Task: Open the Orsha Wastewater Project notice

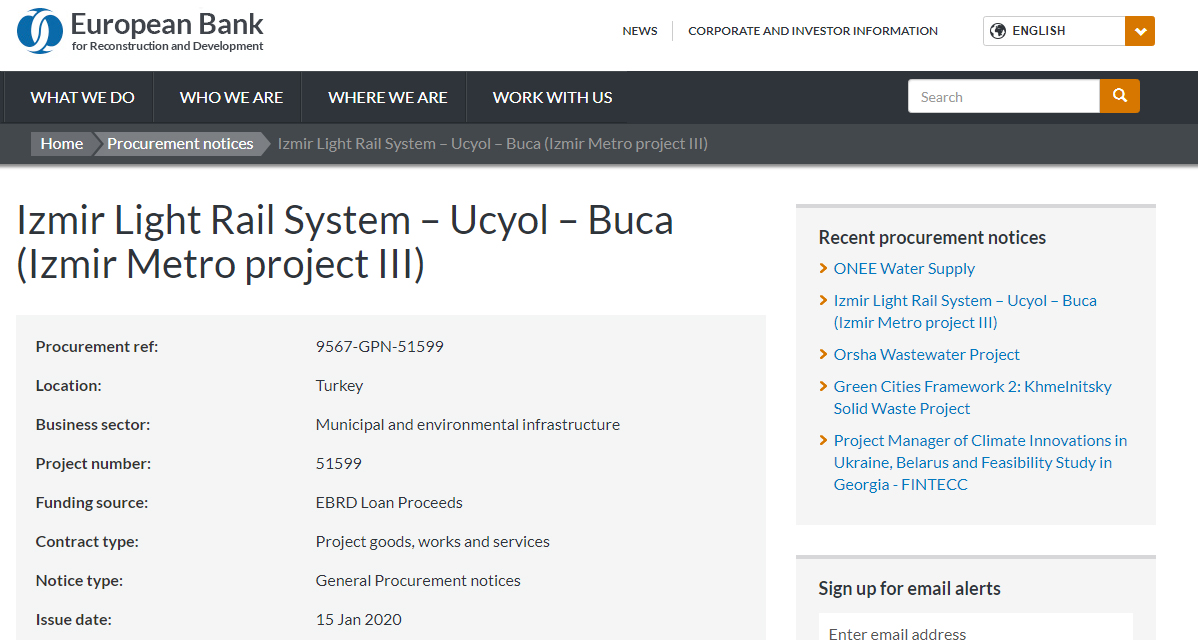Action: click(926, 354)
